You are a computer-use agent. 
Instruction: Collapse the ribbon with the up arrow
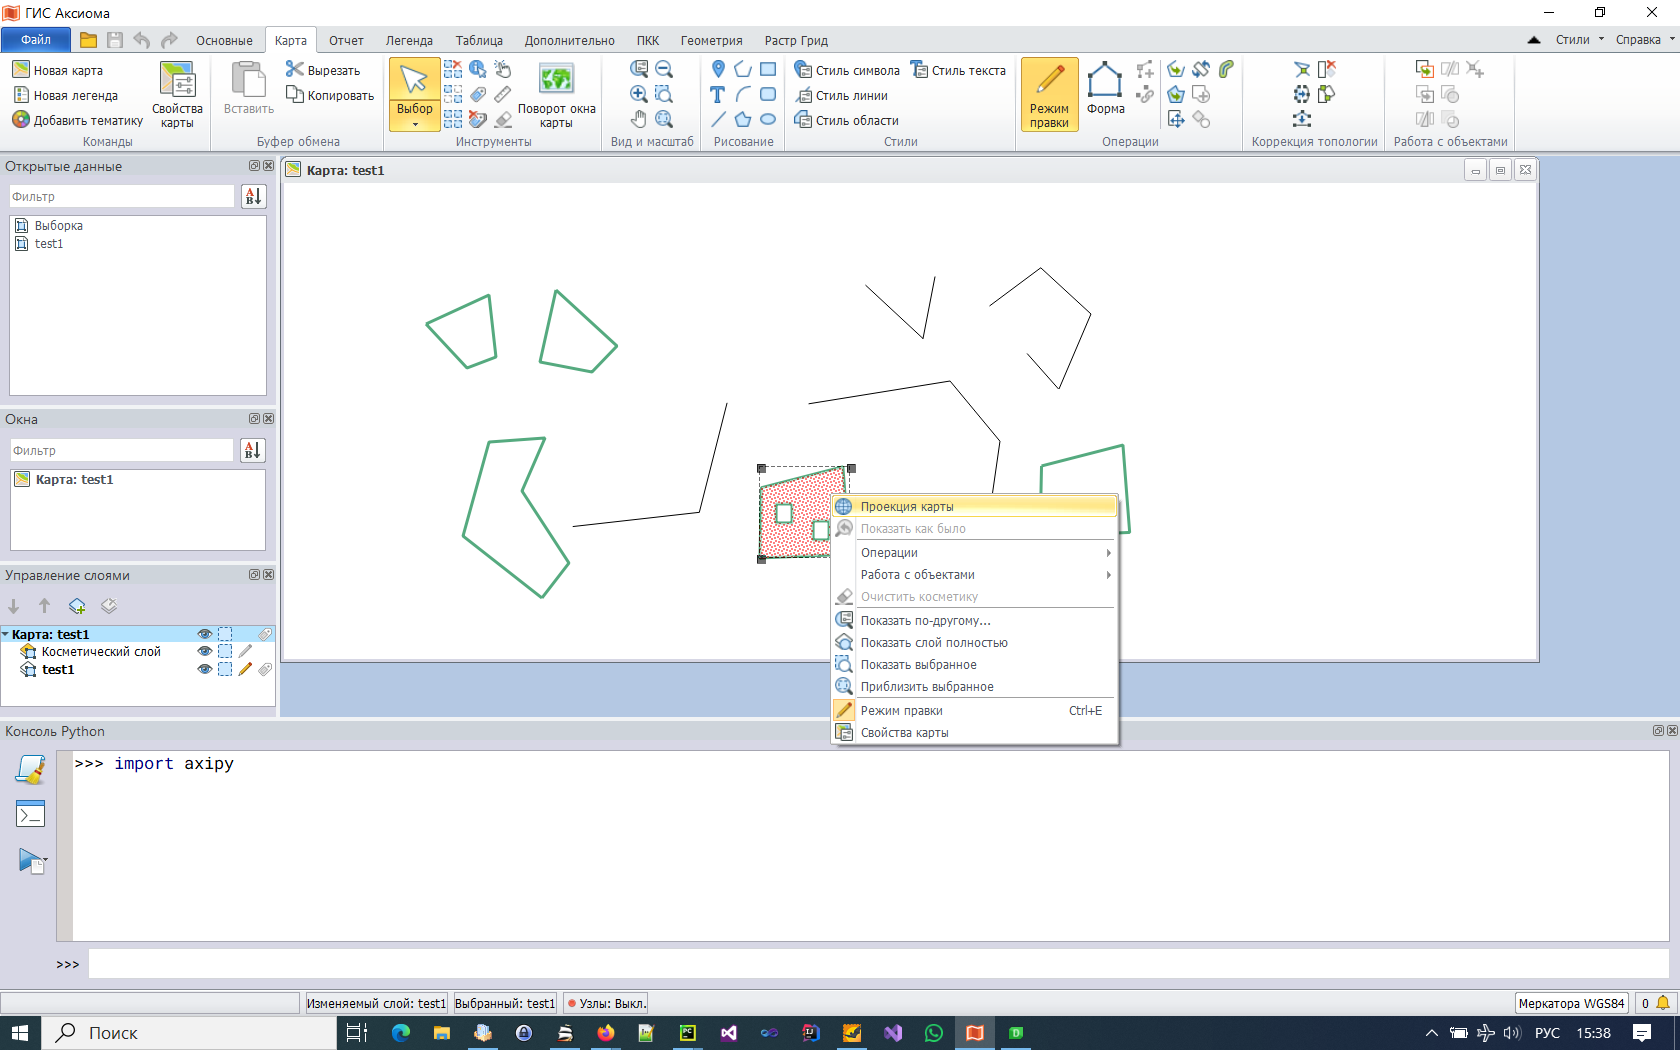(x=1534, y=40)
